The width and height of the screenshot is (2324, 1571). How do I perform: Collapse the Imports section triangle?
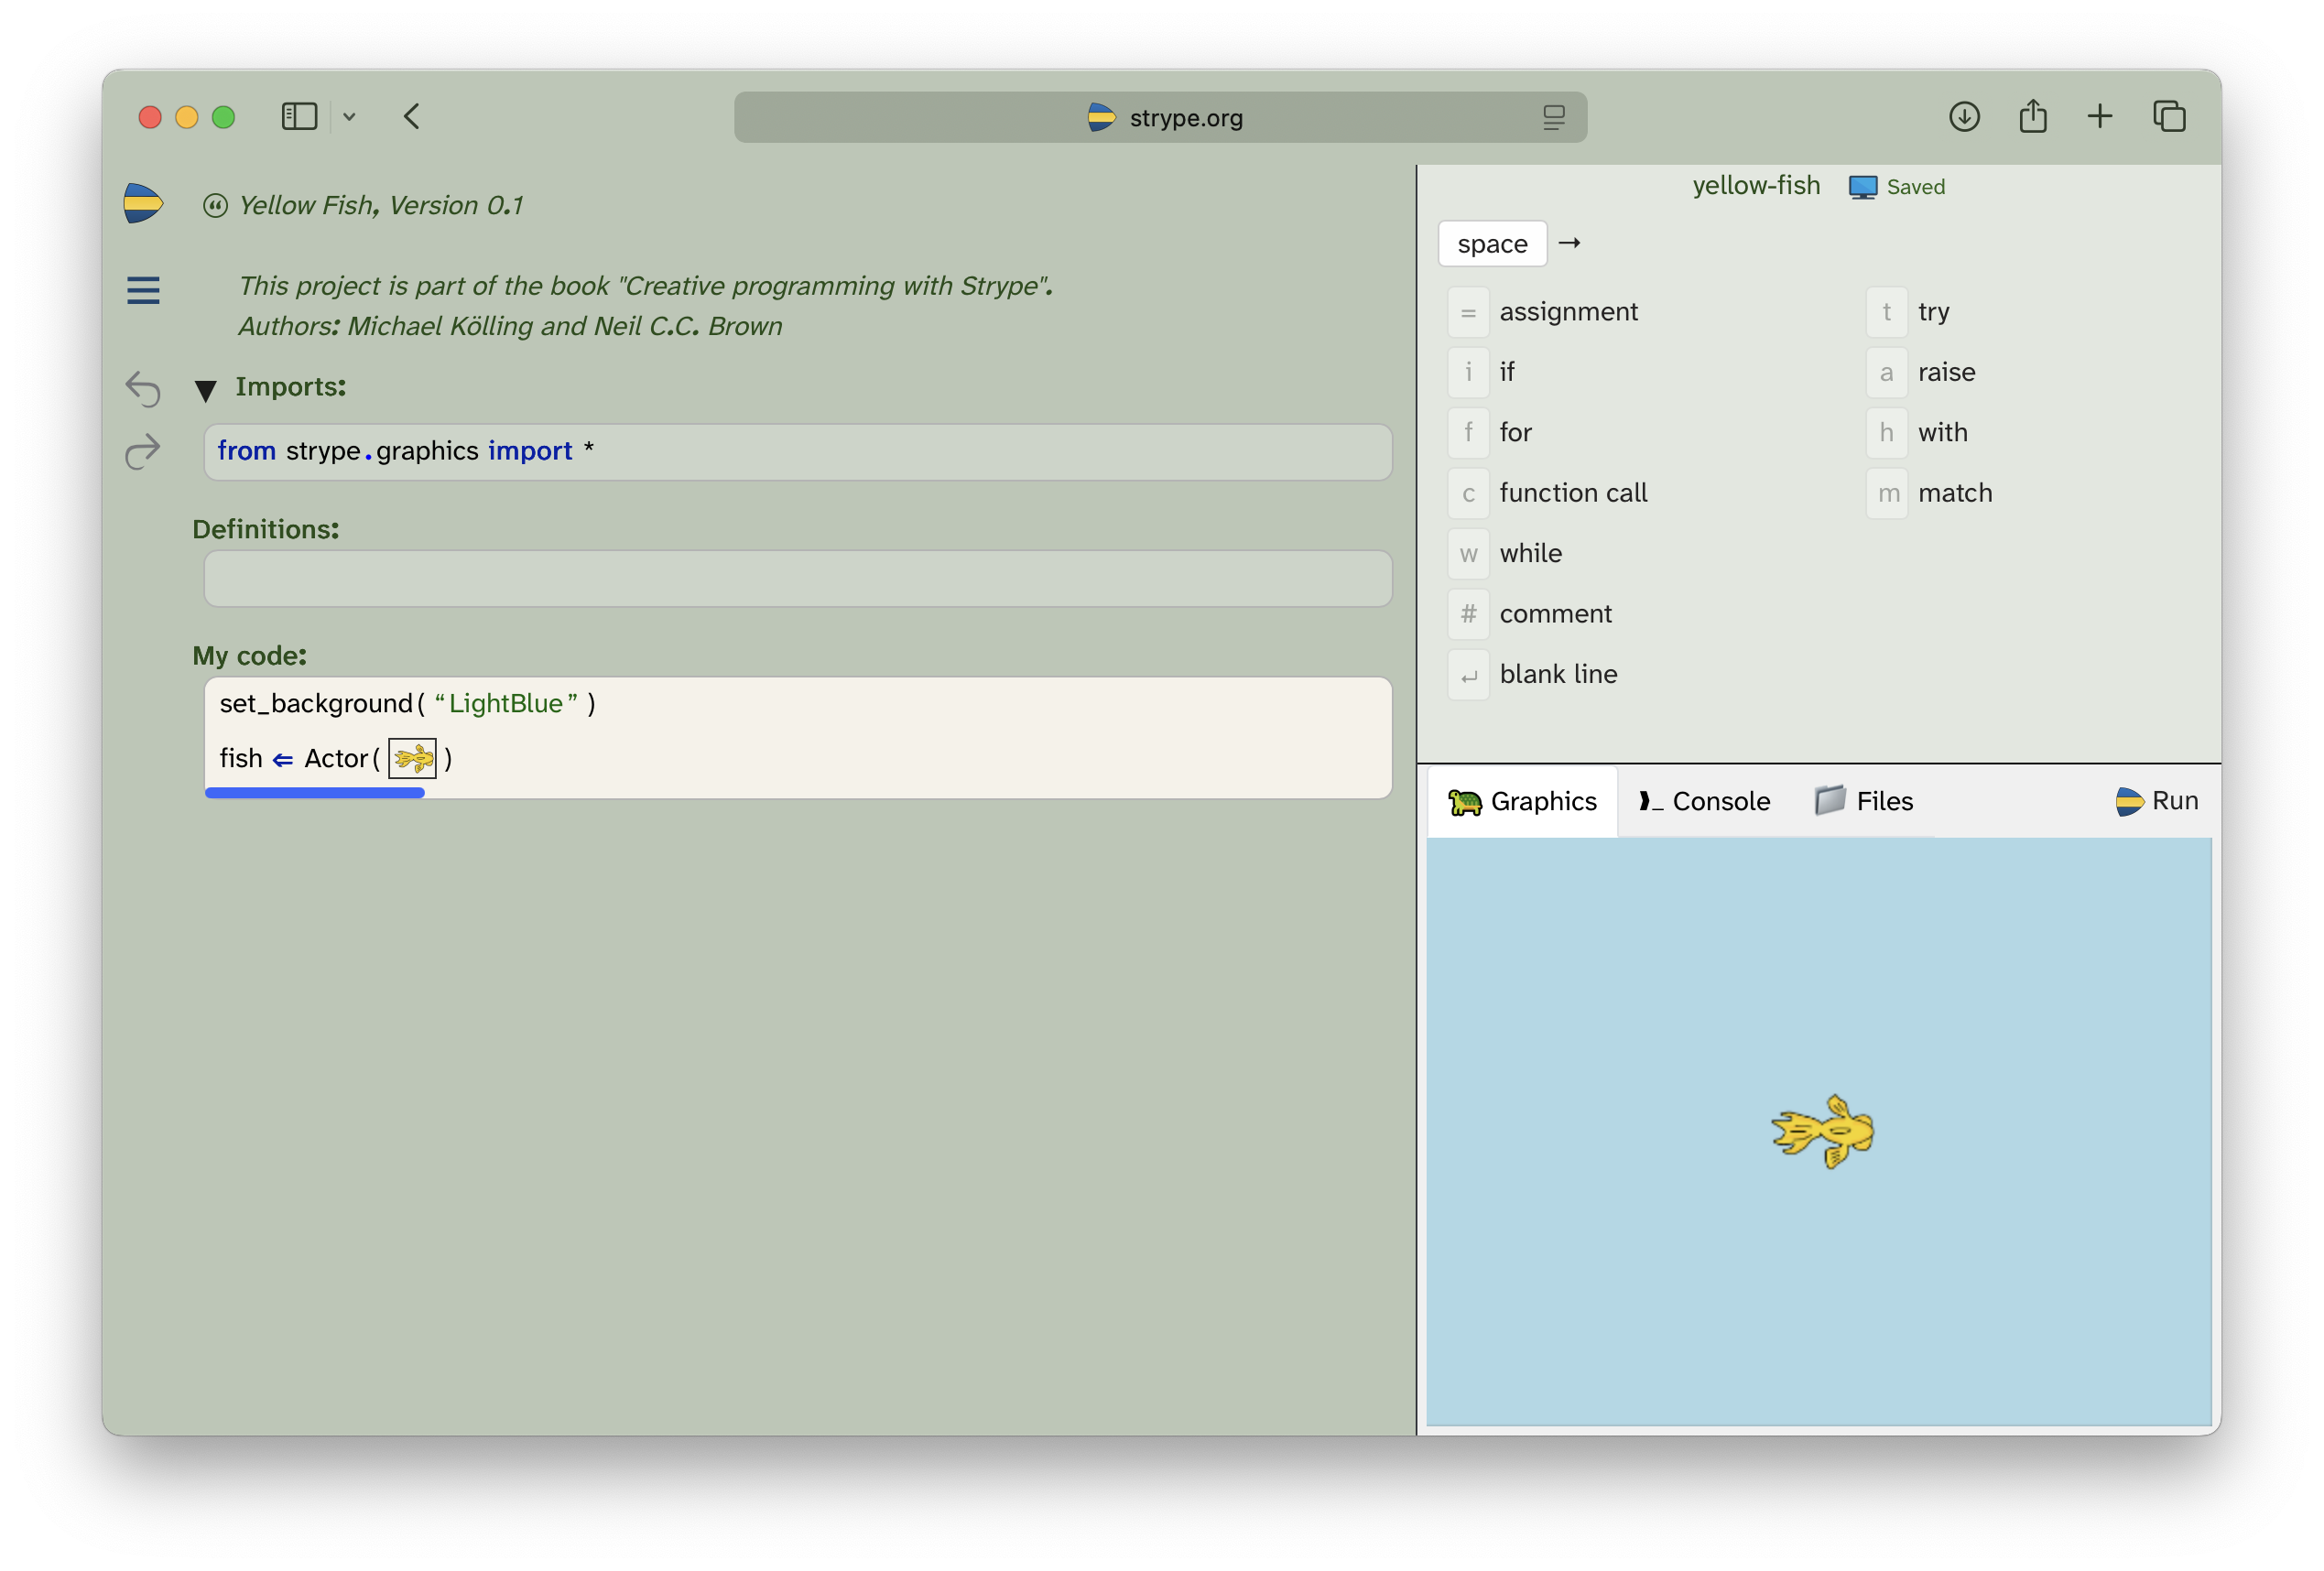(x=206, y=390)
